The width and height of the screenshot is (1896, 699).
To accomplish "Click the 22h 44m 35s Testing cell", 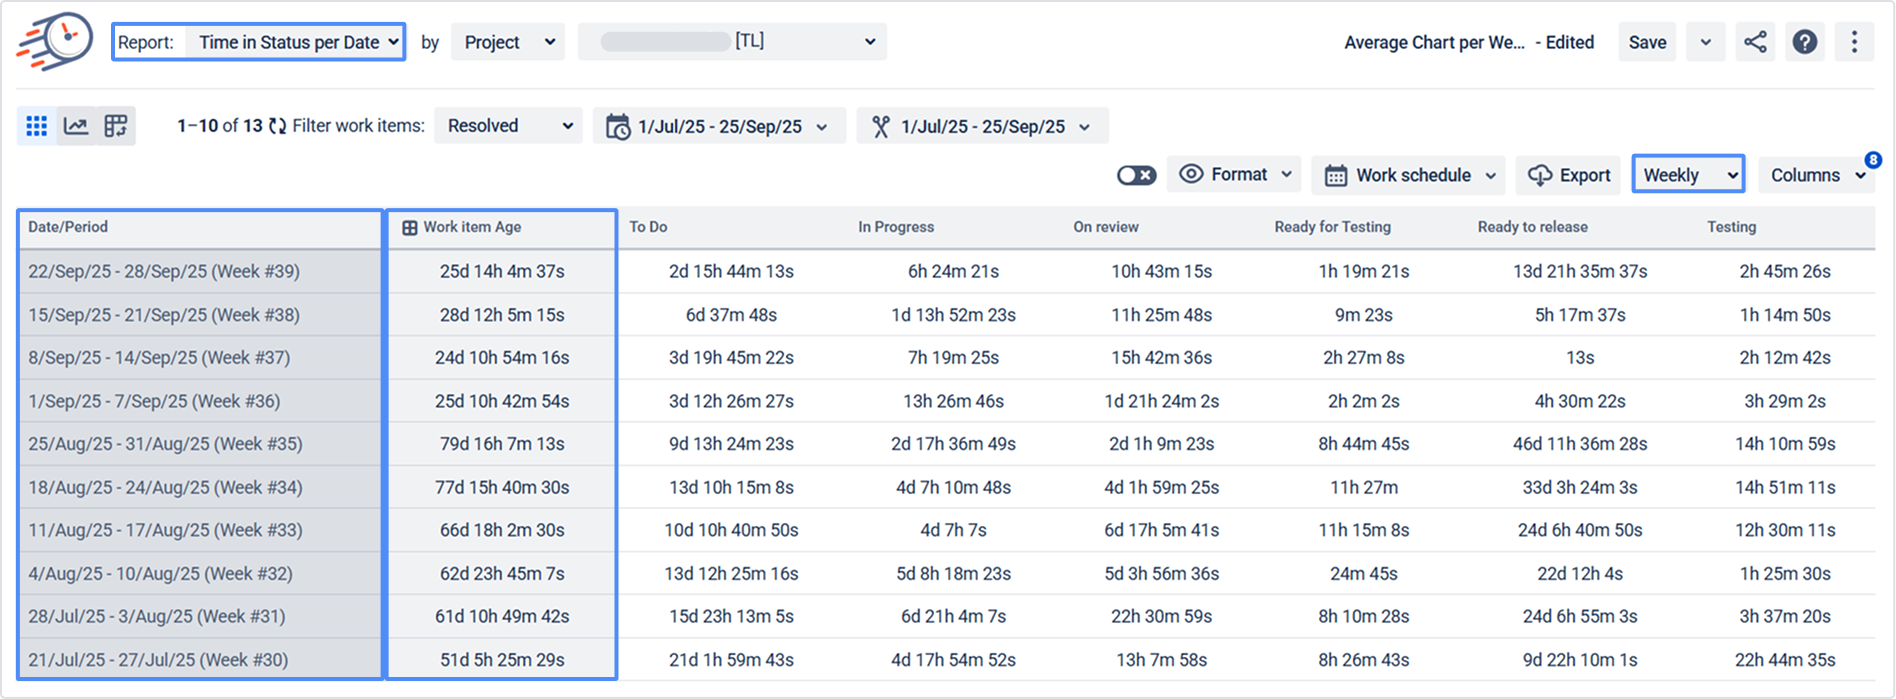I will point(1785,660).
